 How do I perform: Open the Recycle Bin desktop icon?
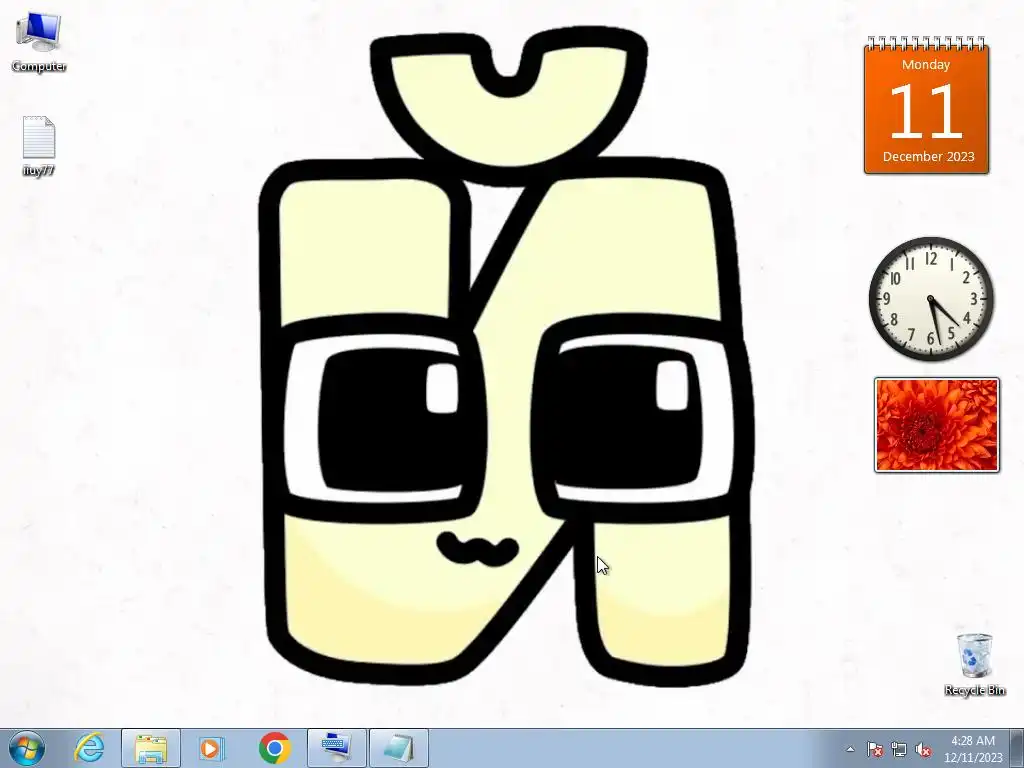(x=974, y=664)
